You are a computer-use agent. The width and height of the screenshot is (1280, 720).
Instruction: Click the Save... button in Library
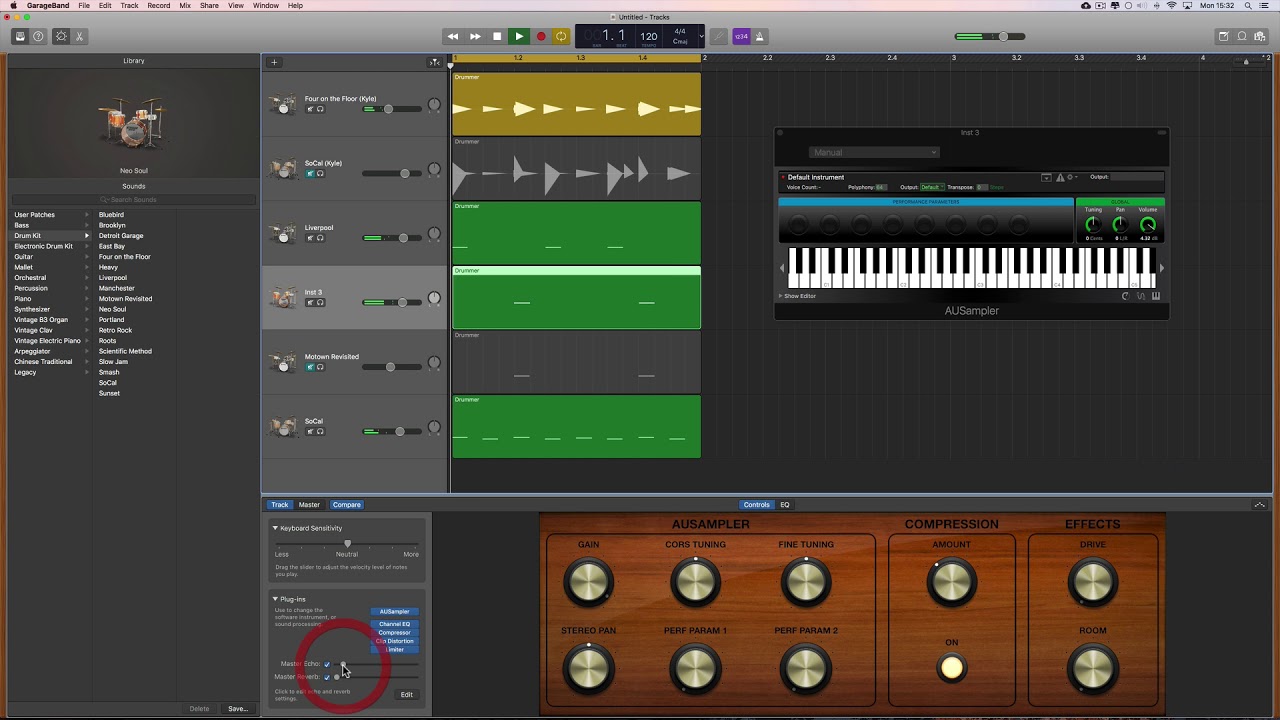click(237, 709)
